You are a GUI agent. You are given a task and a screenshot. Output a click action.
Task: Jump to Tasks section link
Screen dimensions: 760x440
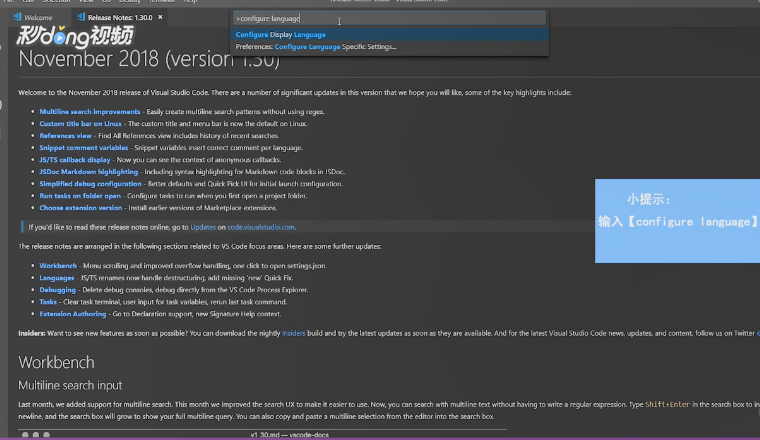(48, 302)
